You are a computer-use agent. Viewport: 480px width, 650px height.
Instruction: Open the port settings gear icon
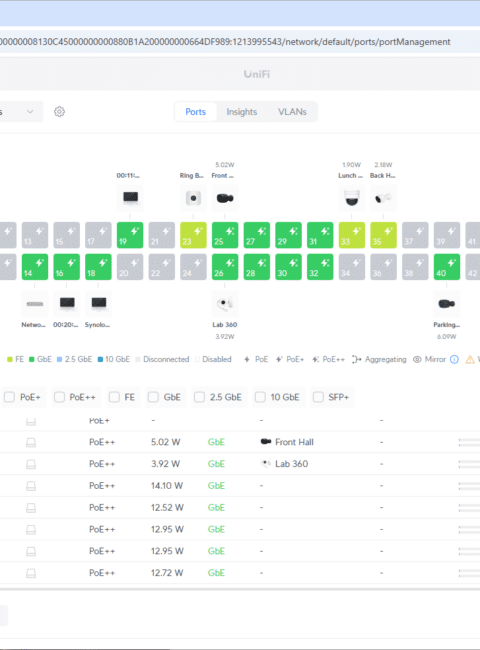(x=59, y=112)
